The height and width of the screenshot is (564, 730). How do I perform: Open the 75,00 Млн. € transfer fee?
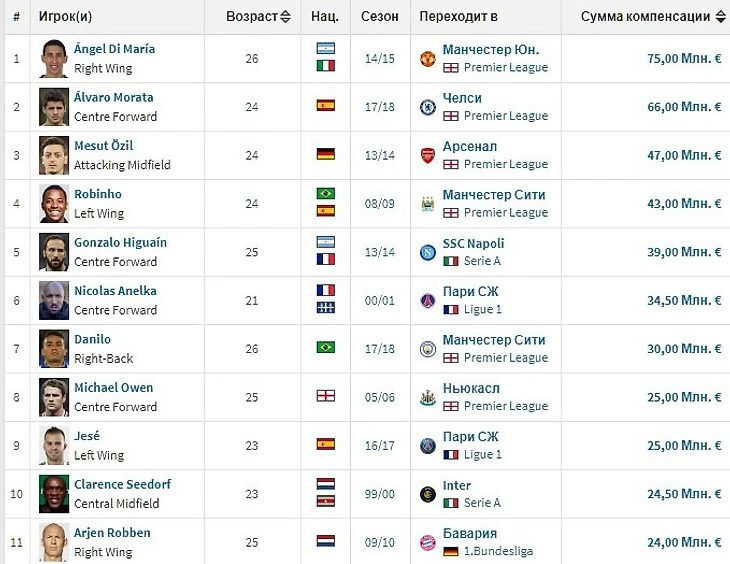(684, 59)
